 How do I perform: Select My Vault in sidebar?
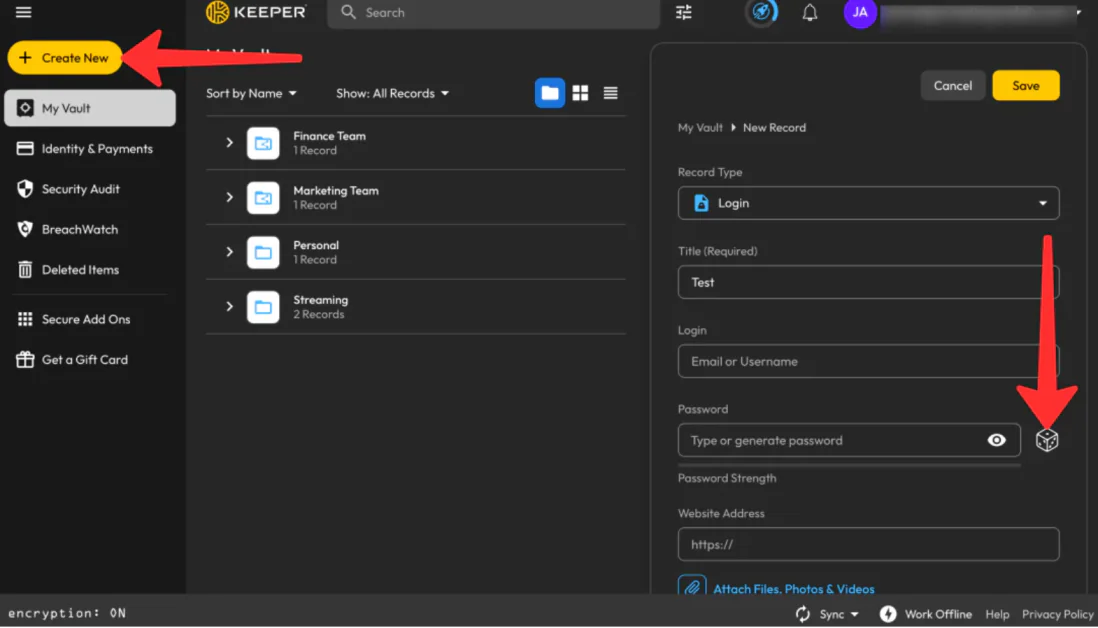[x=90, y=109]
